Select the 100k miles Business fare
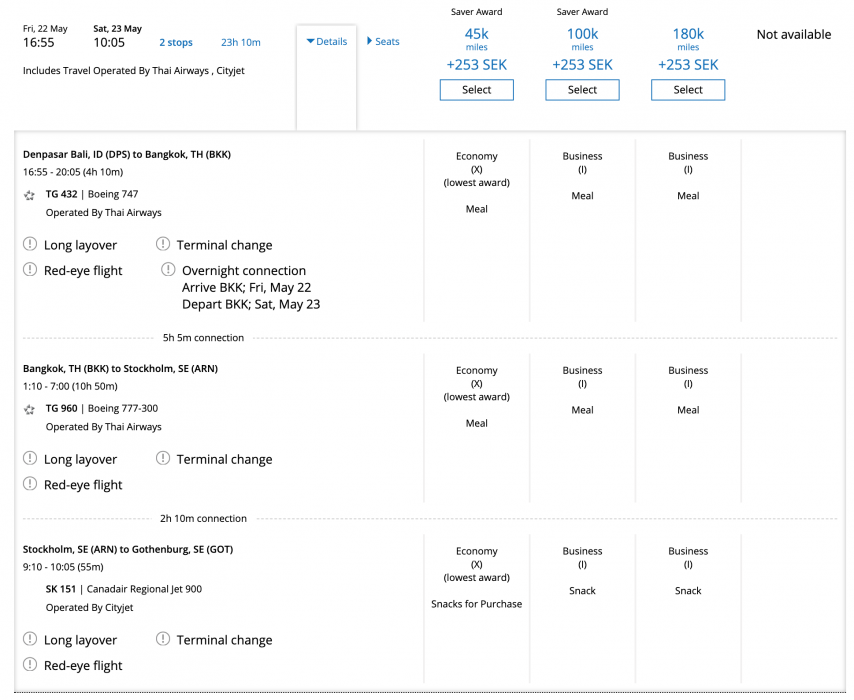The width and height of the screenshot is (854, 700). pyautogui.click(x=582, y=90)
